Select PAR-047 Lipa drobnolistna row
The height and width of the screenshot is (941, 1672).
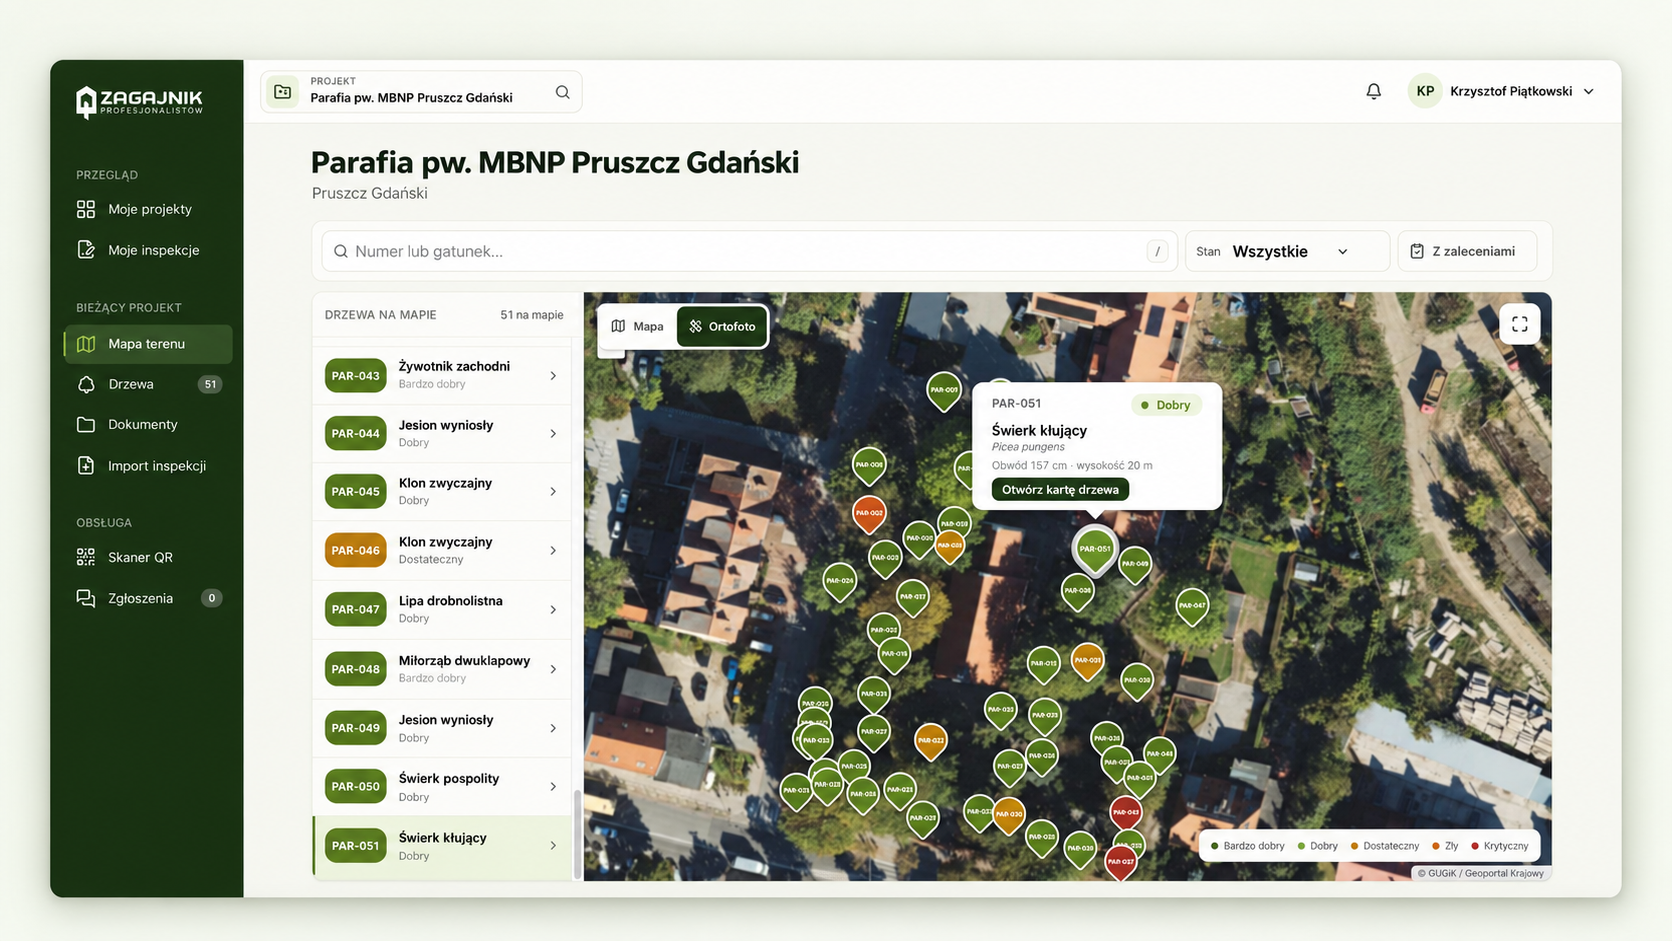(442, 610)
